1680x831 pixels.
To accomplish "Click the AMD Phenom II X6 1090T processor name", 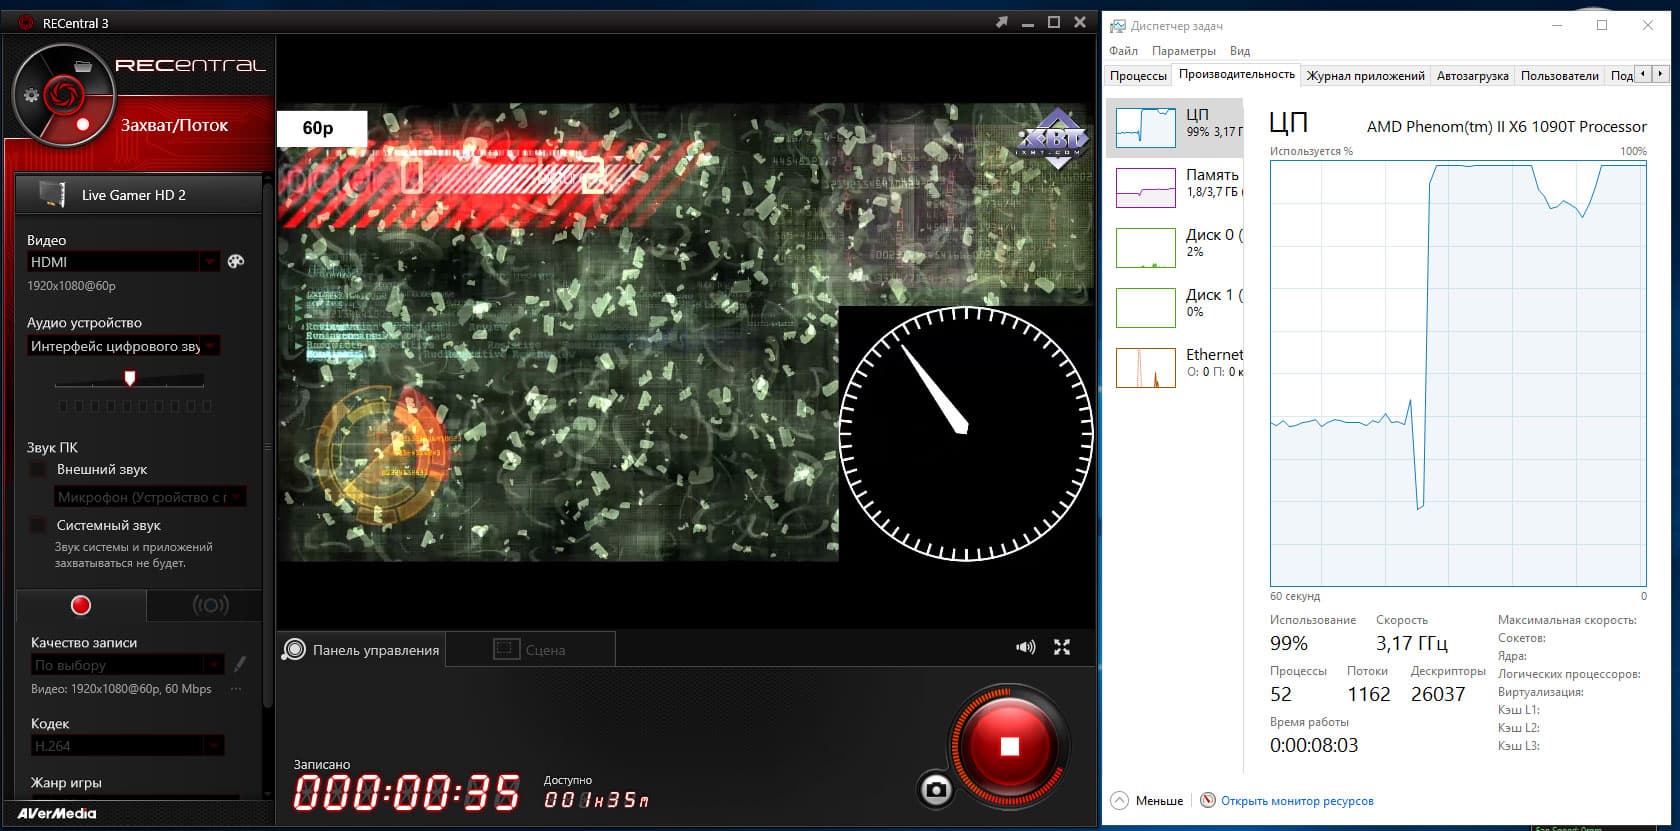I will [1507, 127].
